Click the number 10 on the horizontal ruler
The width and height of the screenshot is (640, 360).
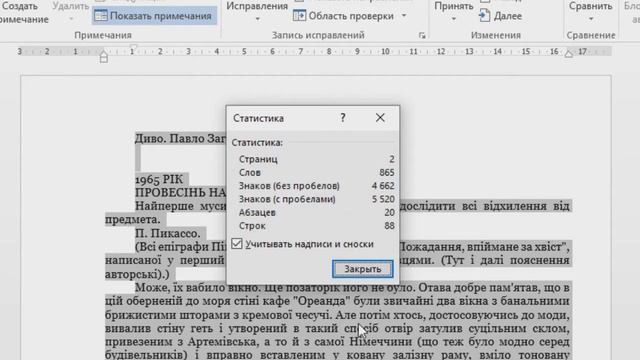click(385, 51)
